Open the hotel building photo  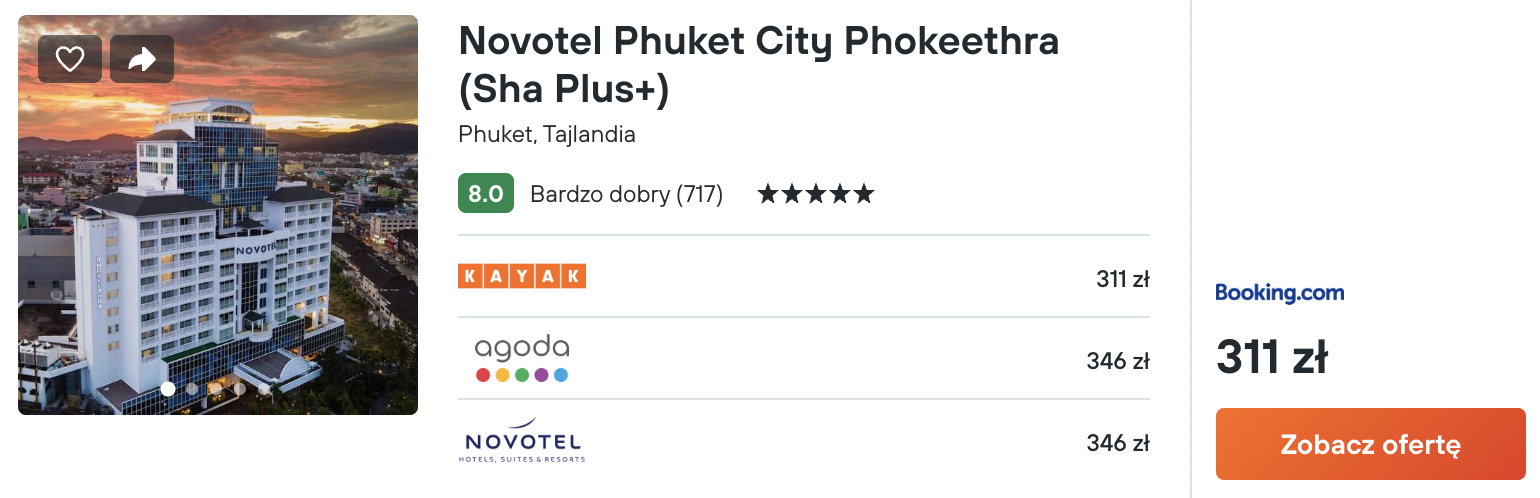click(218, 215)
